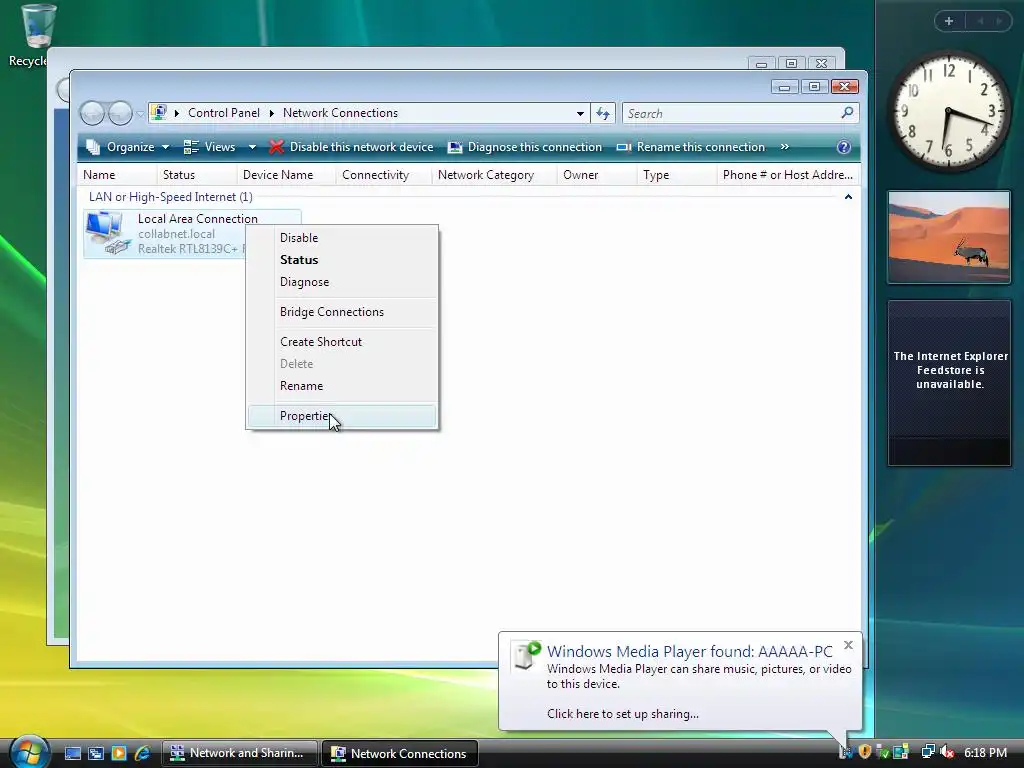The image size is (1024, 768).
Task: Launch Internet Explorer from quick launch
Action: tap(142, 753)
